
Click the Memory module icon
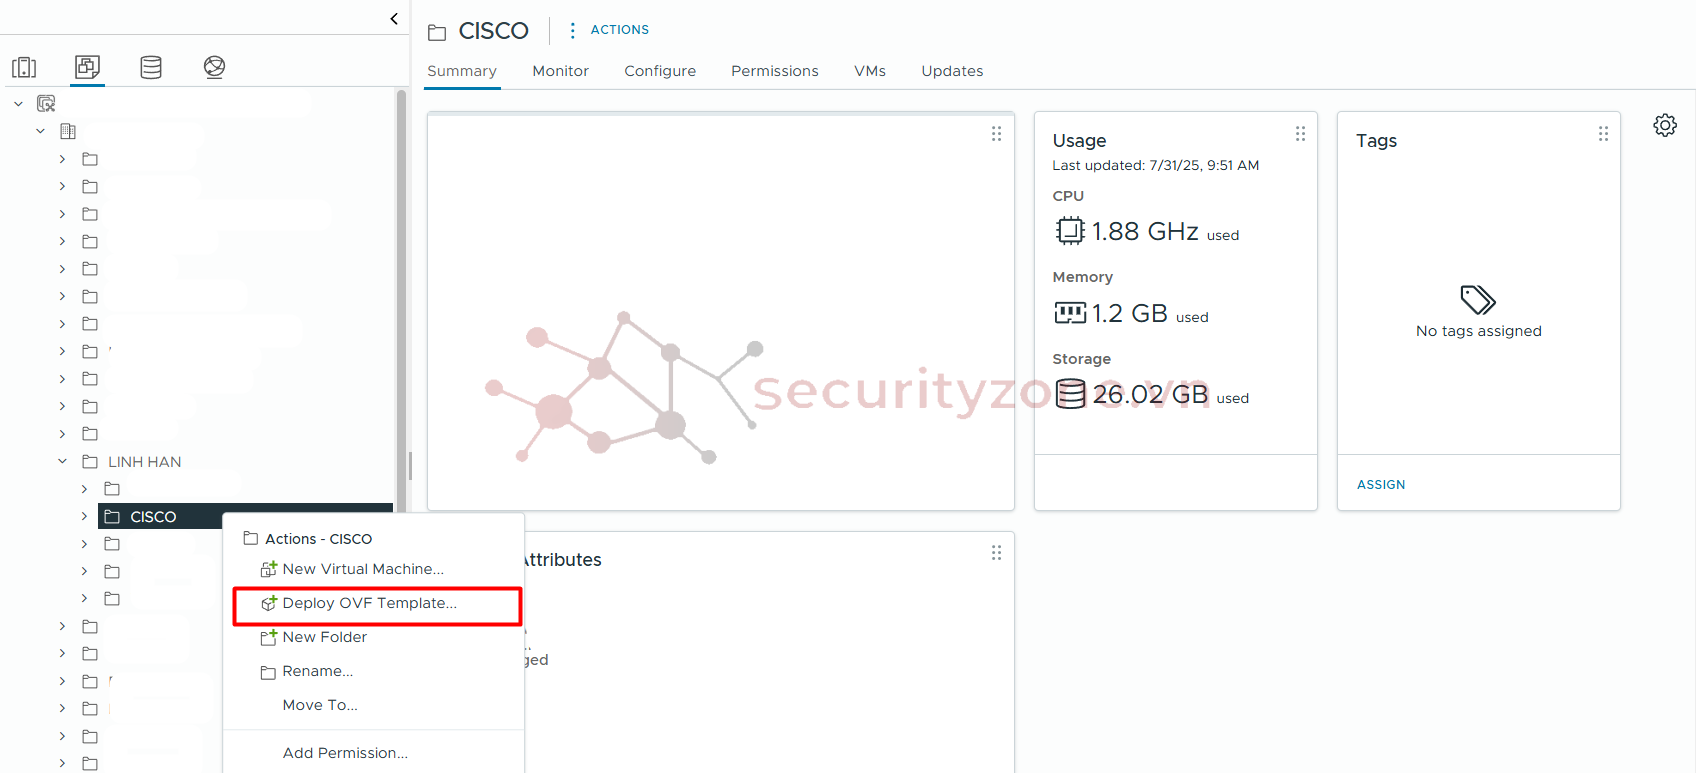pyautogui.click(x=1070, y=313)
